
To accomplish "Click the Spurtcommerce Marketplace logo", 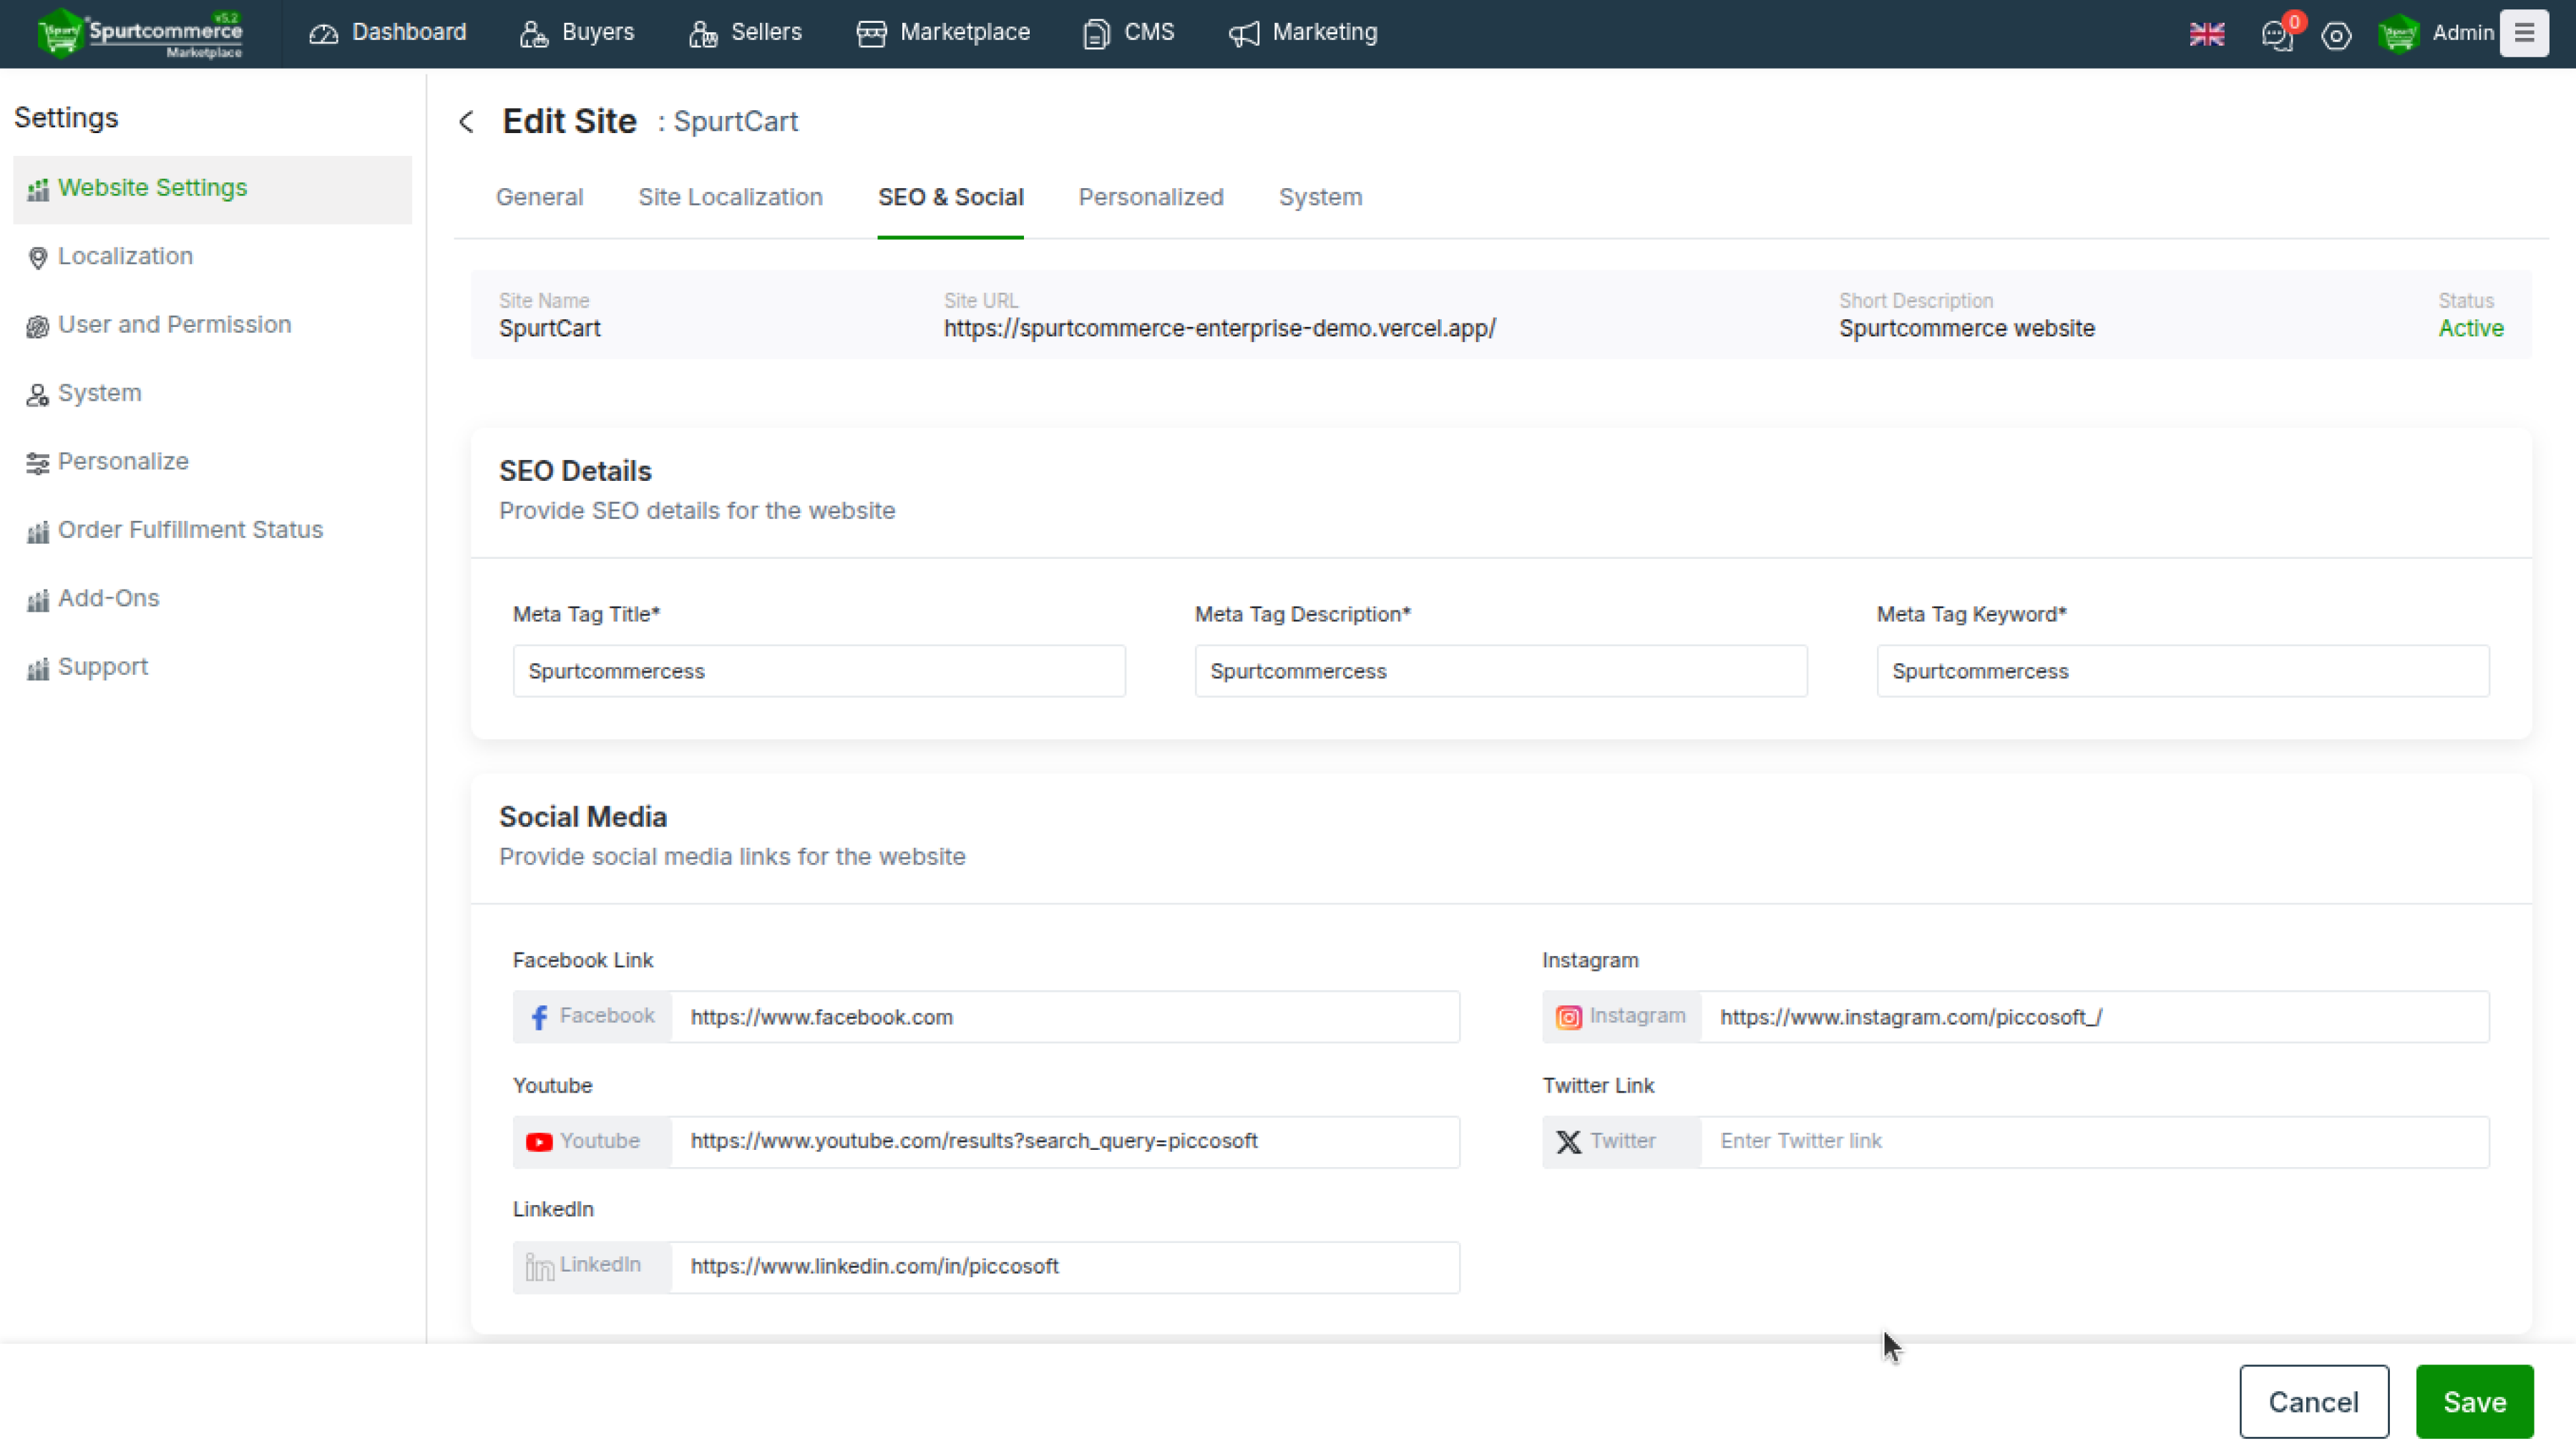I will (141, 33).
